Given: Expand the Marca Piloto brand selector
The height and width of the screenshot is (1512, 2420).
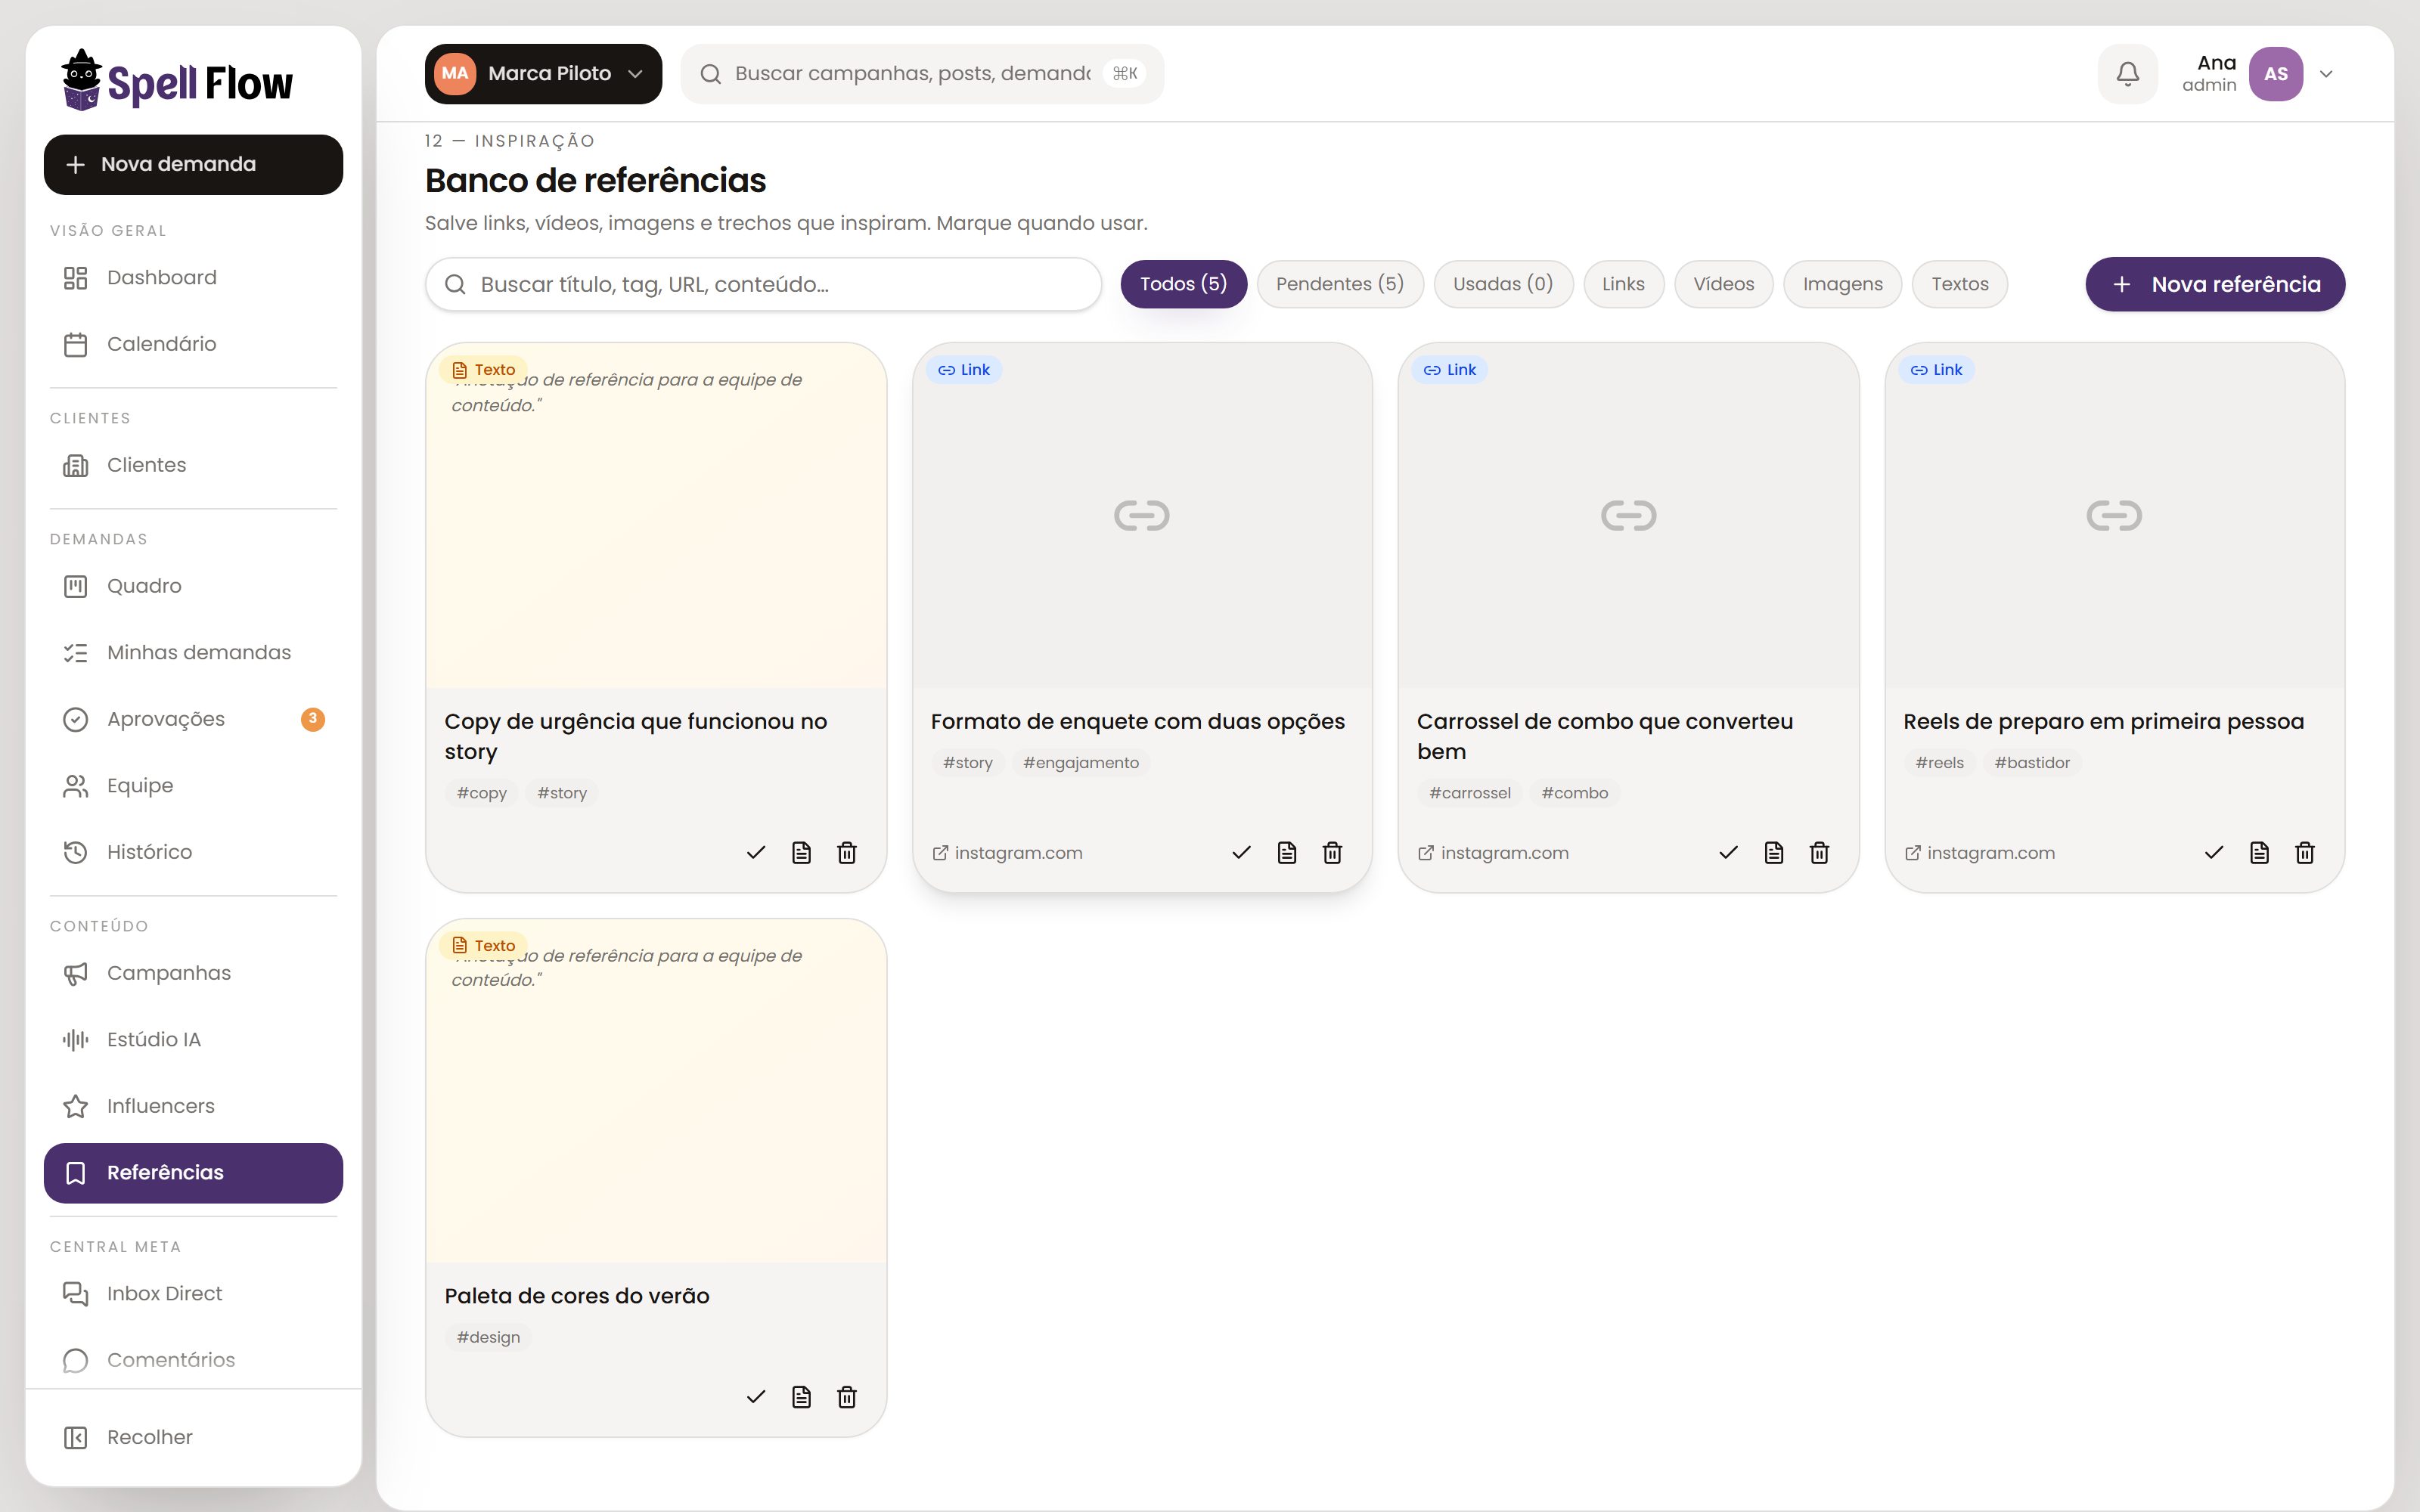Looking at the screenshot, I should (543, 74).
